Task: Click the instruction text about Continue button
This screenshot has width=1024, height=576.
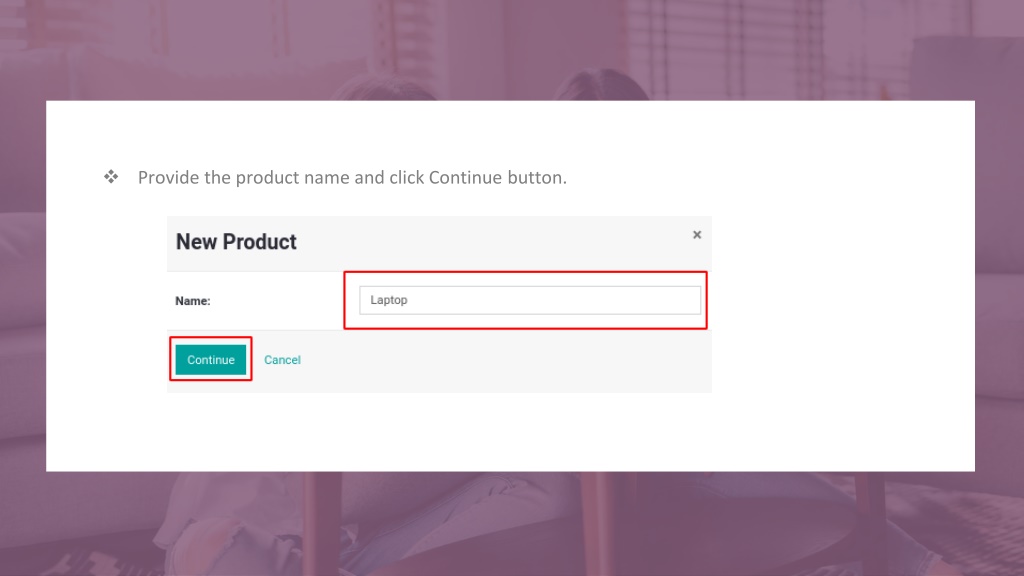Action: click(x=352, y=178)
